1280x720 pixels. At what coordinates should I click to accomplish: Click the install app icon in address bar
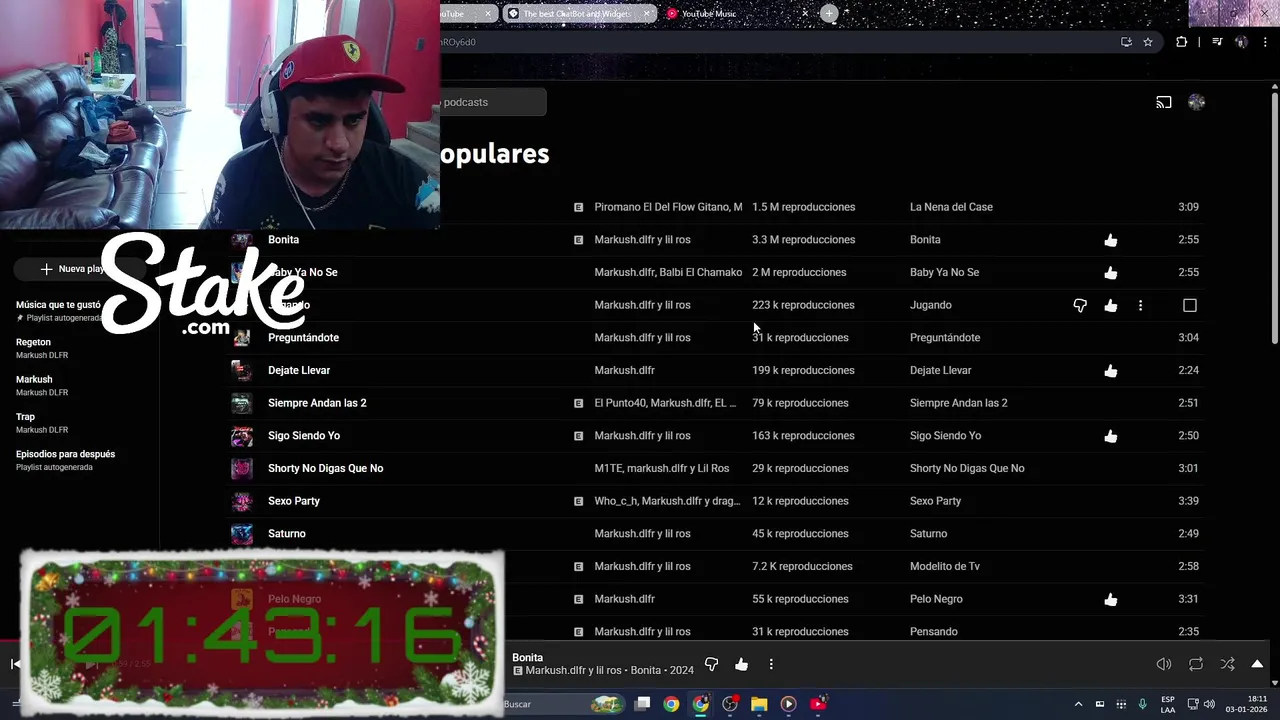pyautogui.click(x=1126, y=42)
